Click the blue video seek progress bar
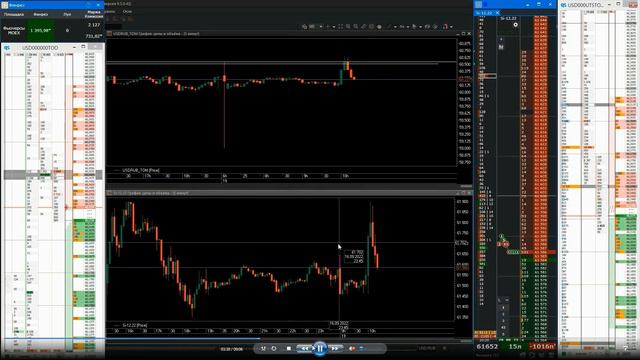The image size is (640, 360). click(x=131, y=338)
